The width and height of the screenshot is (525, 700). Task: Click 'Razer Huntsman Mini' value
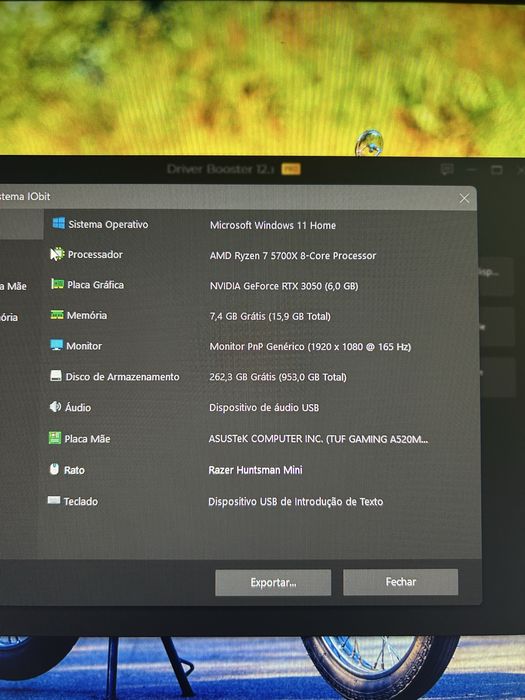coord(255,470)
